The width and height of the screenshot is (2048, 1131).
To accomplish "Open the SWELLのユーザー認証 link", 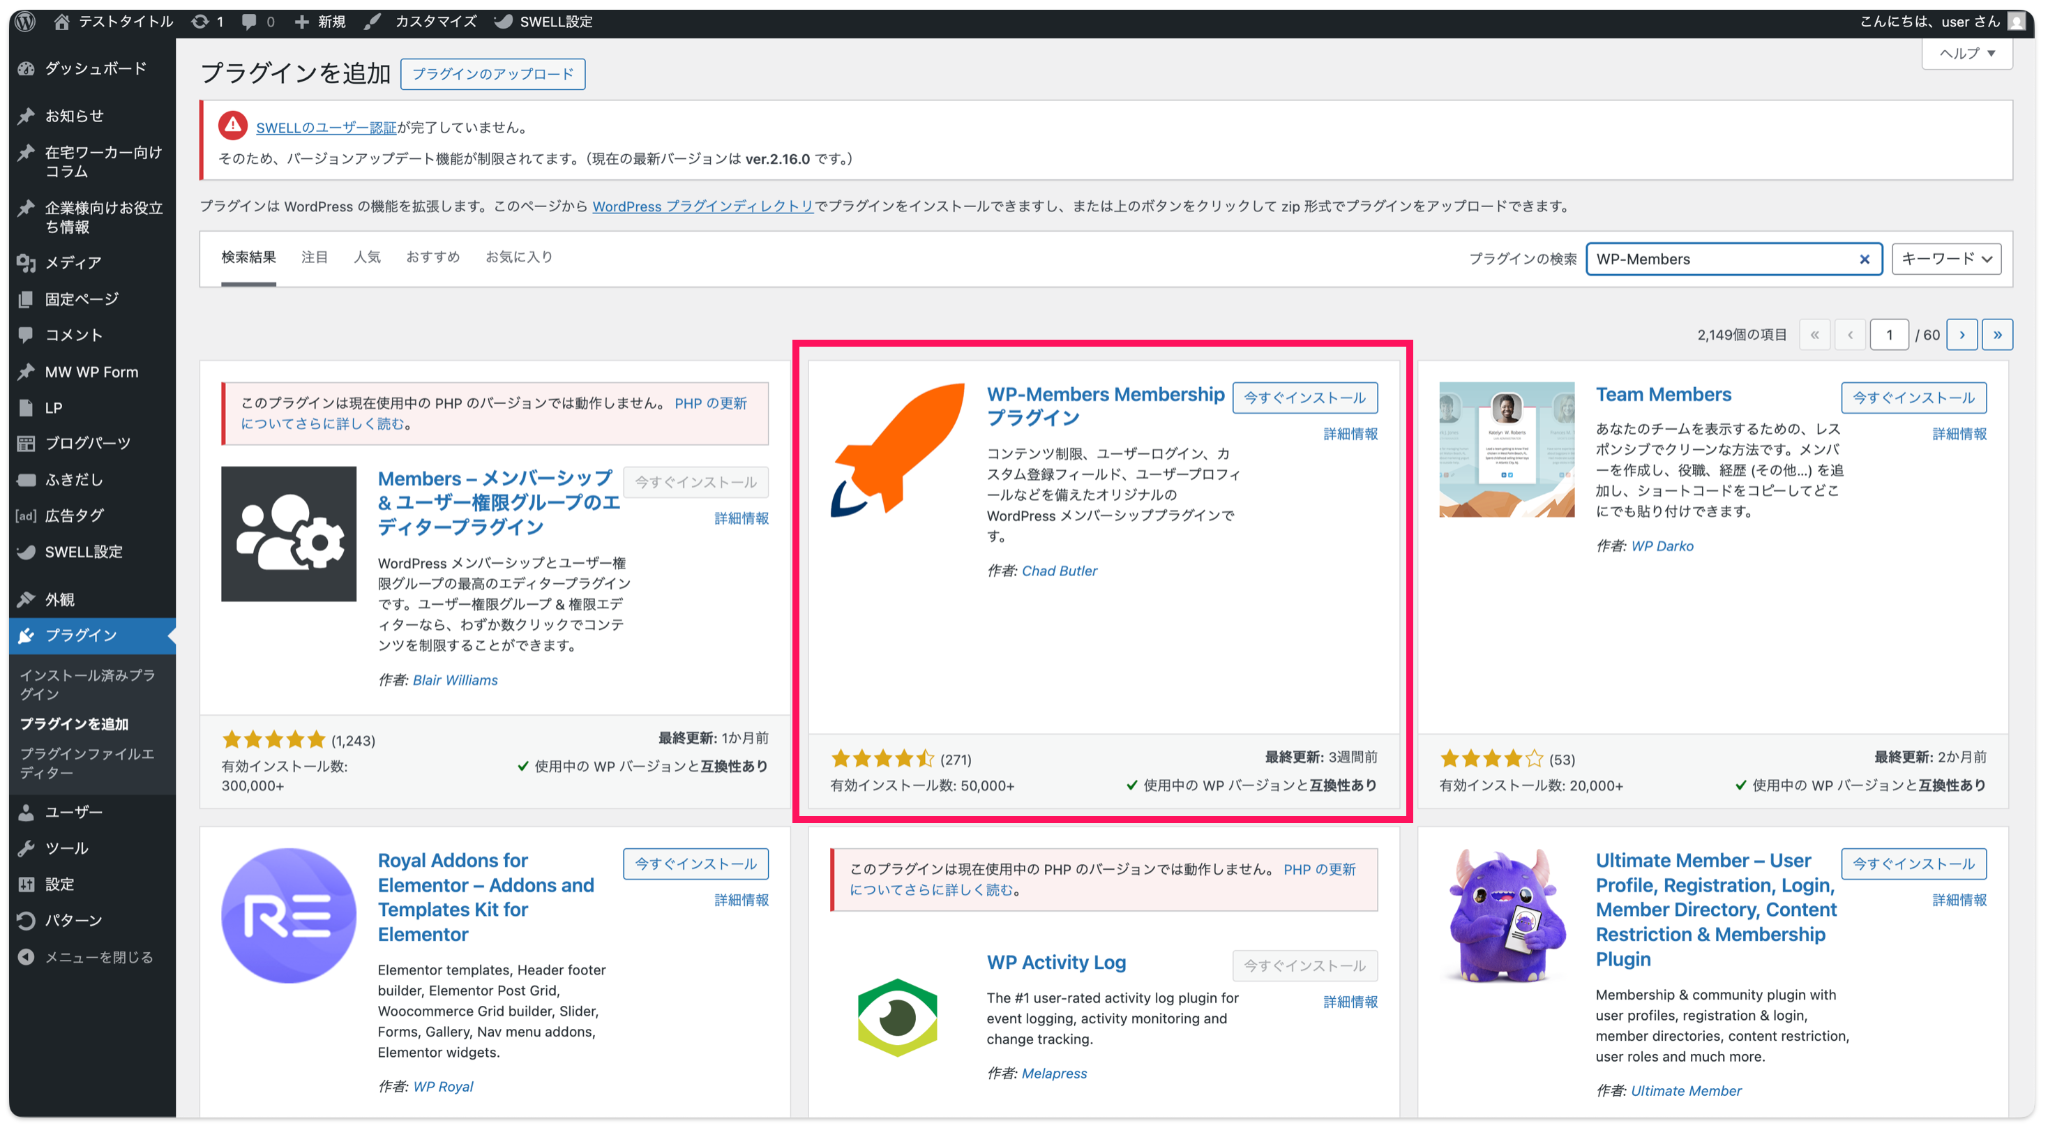I will (x=326, y=128).
